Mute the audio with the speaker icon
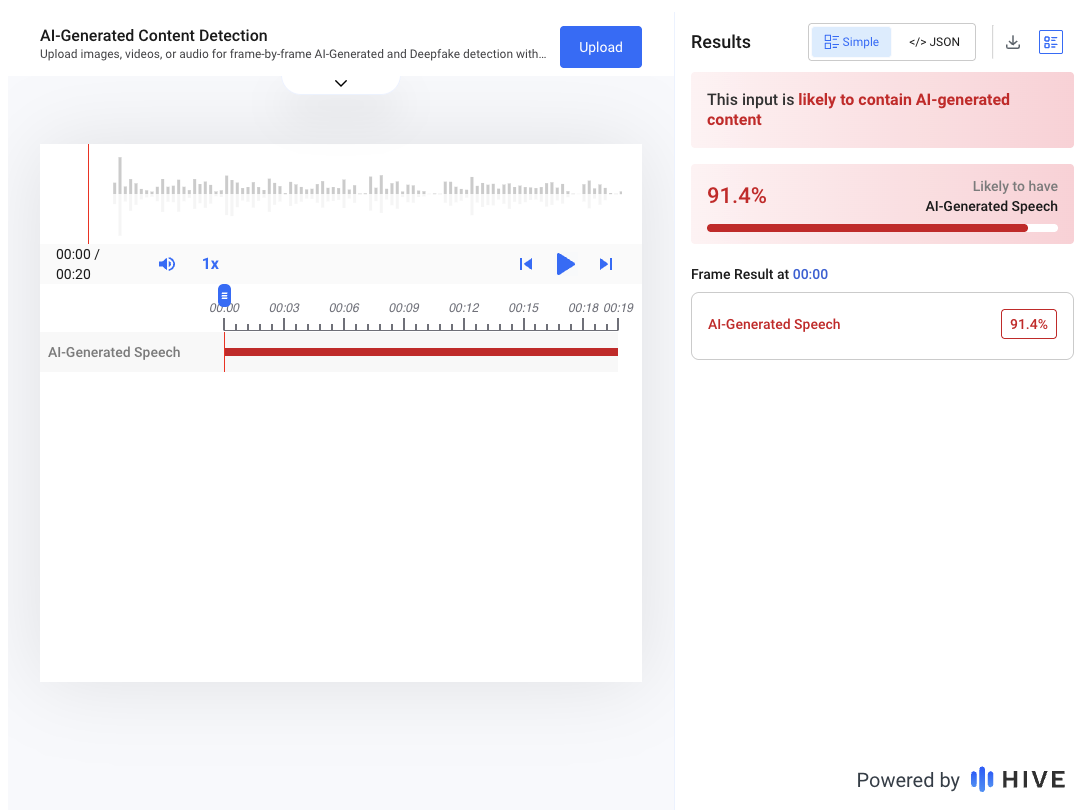This screenshot has height=810, width=1090. point(167,264)
